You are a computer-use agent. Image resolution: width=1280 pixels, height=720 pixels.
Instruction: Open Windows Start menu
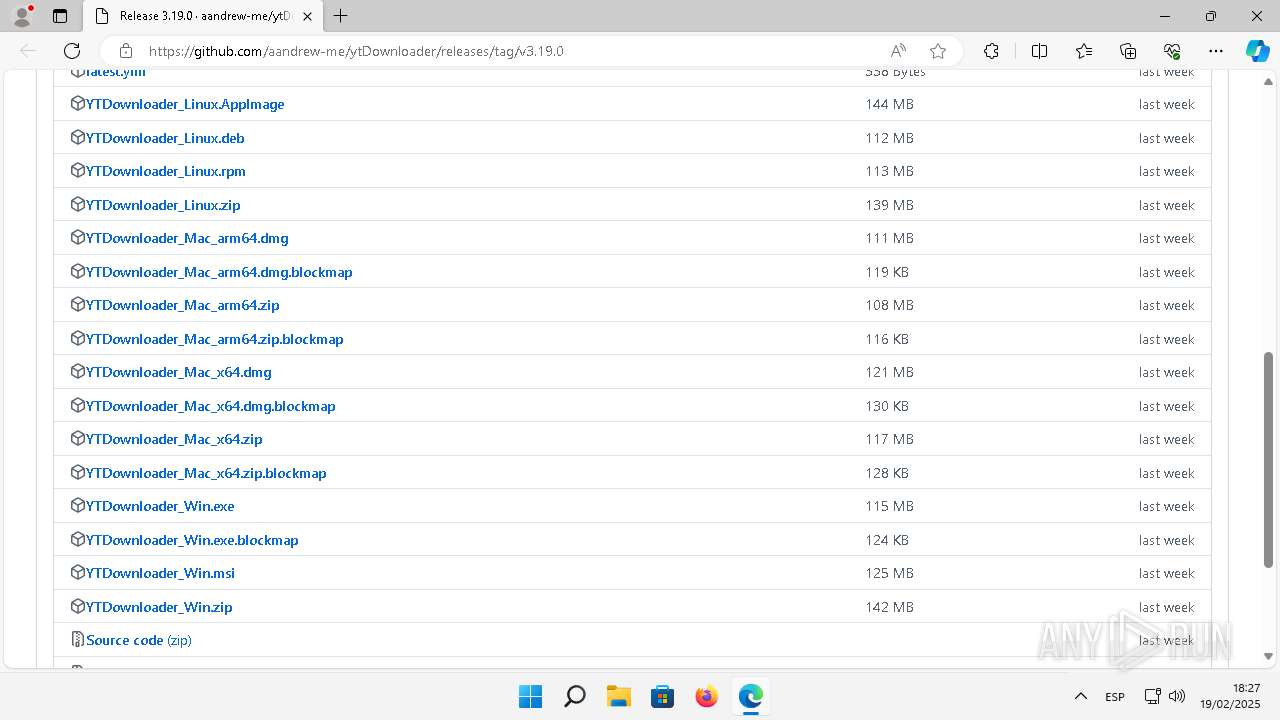click(x=530, y=696)
